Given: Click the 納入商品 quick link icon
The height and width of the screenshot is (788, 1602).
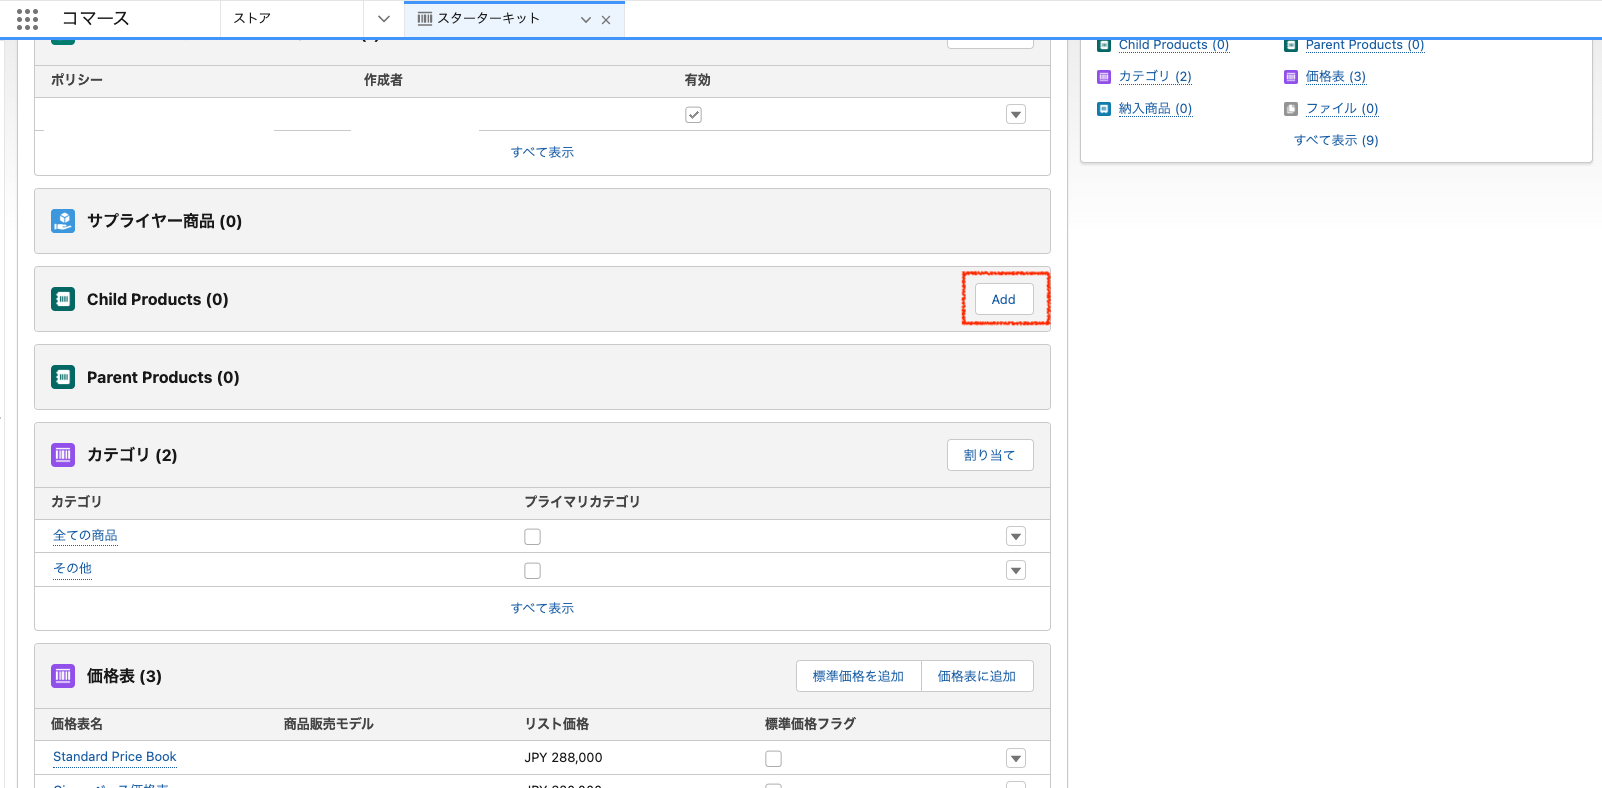Looking at the screenshot, I should (1104, 109).
